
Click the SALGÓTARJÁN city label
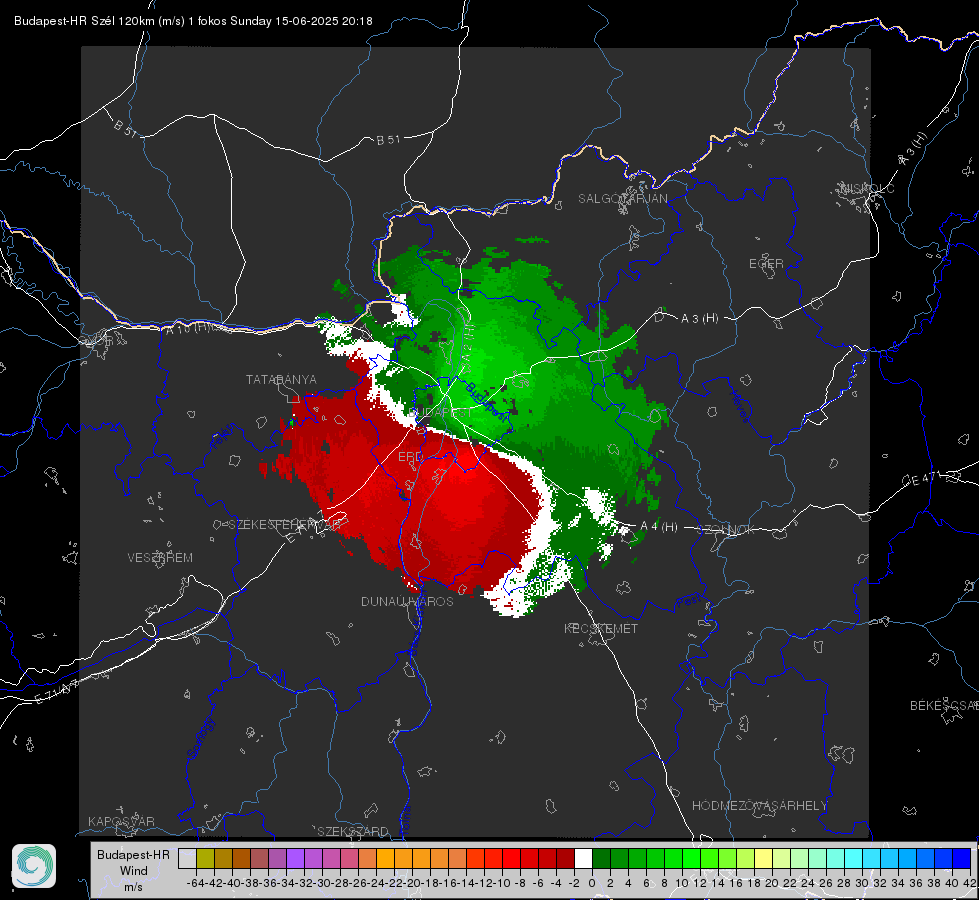[622, 199]
